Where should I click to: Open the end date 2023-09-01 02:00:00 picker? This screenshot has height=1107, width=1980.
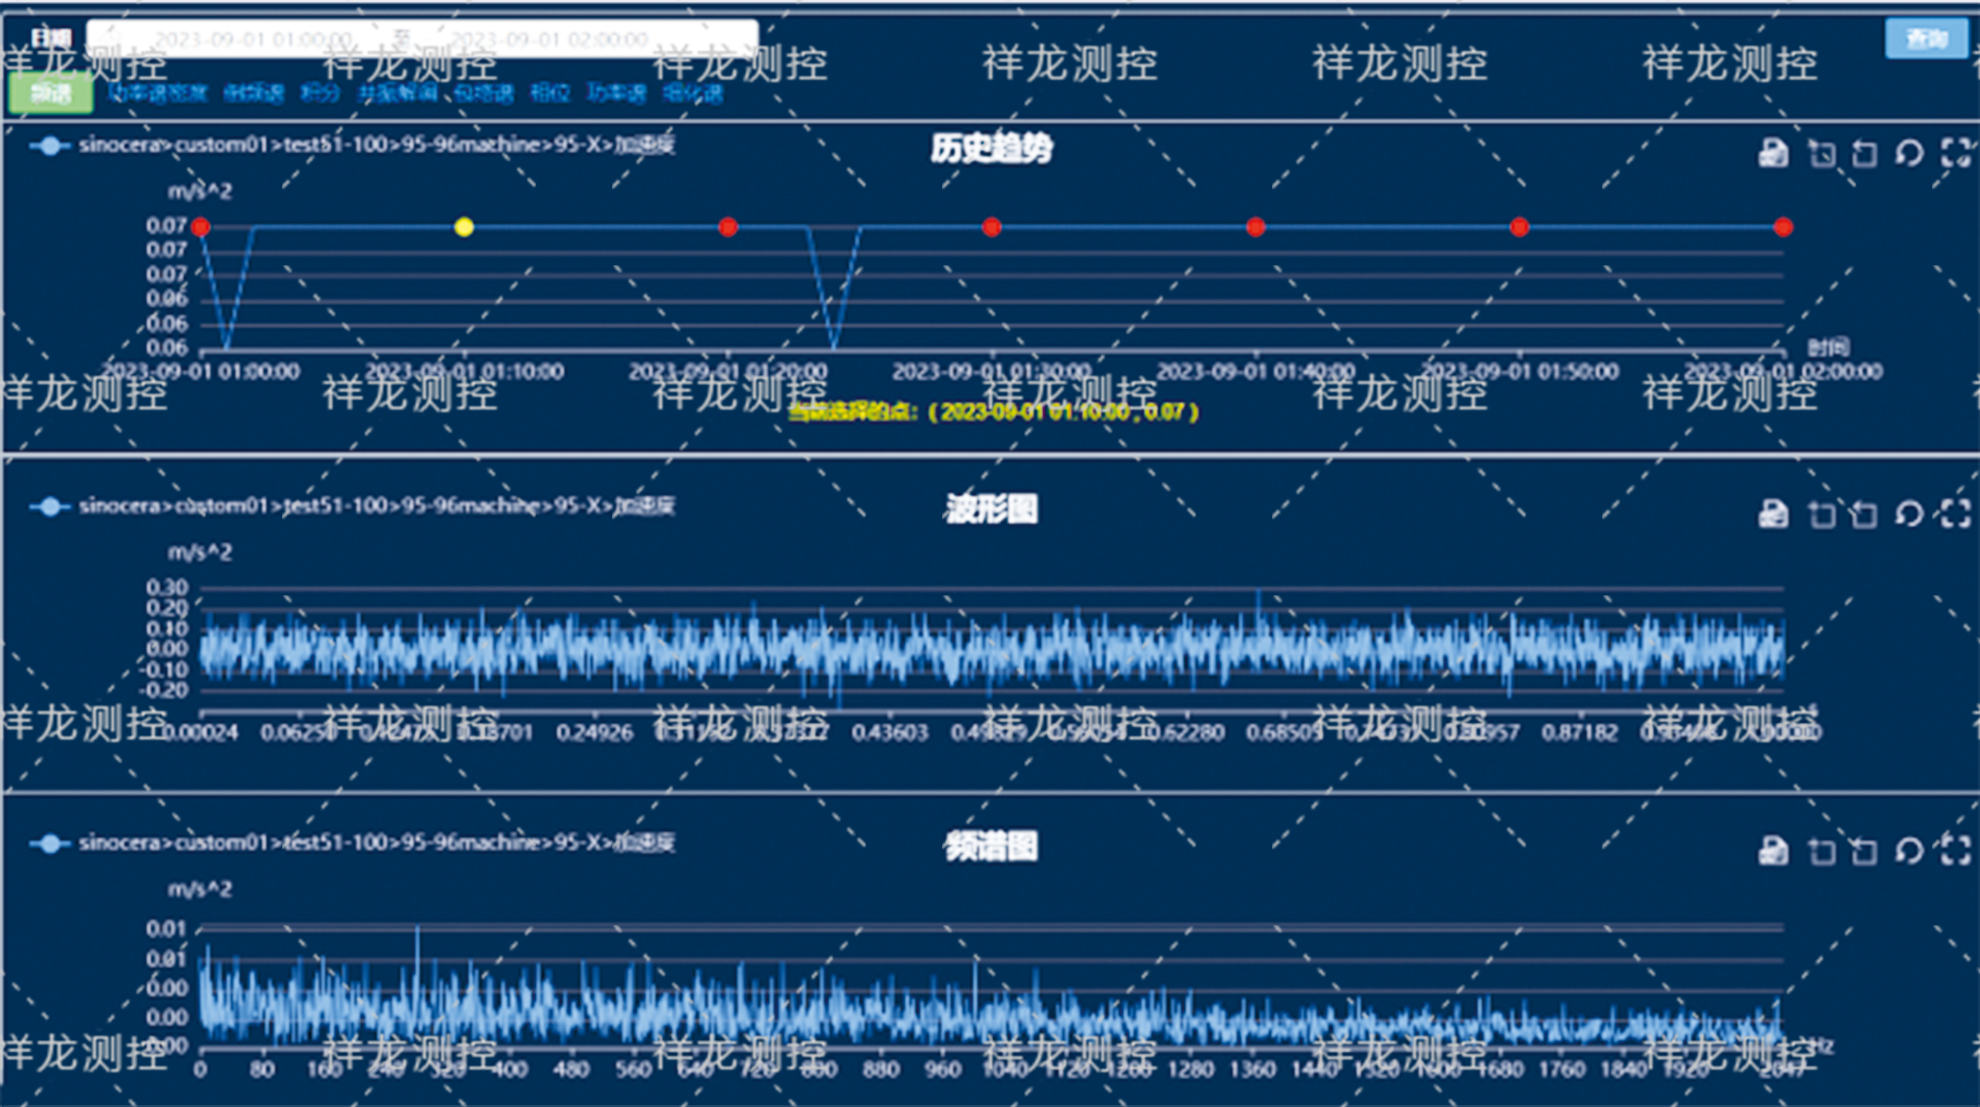pyautogui.click(x=548, y=39)
